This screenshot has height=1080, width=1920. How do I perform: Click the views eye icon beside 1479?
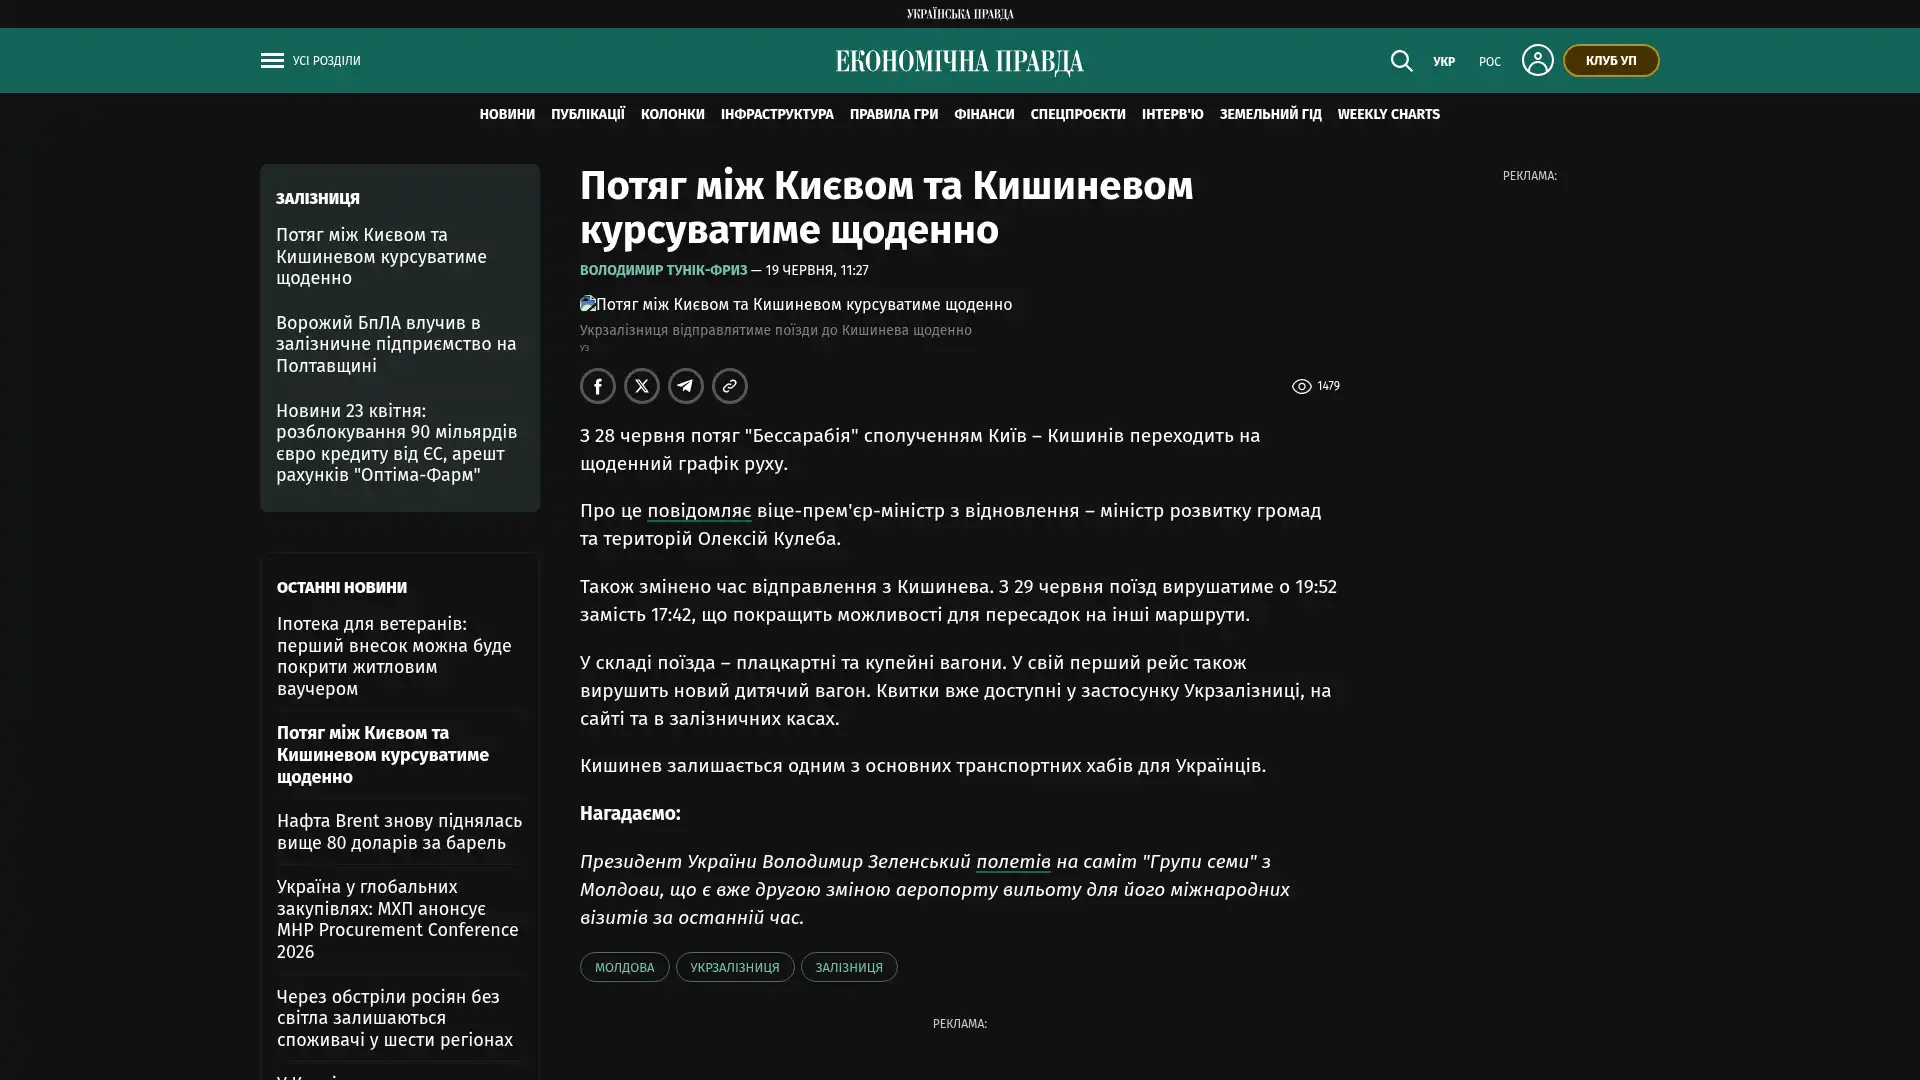click(1301, 387)
